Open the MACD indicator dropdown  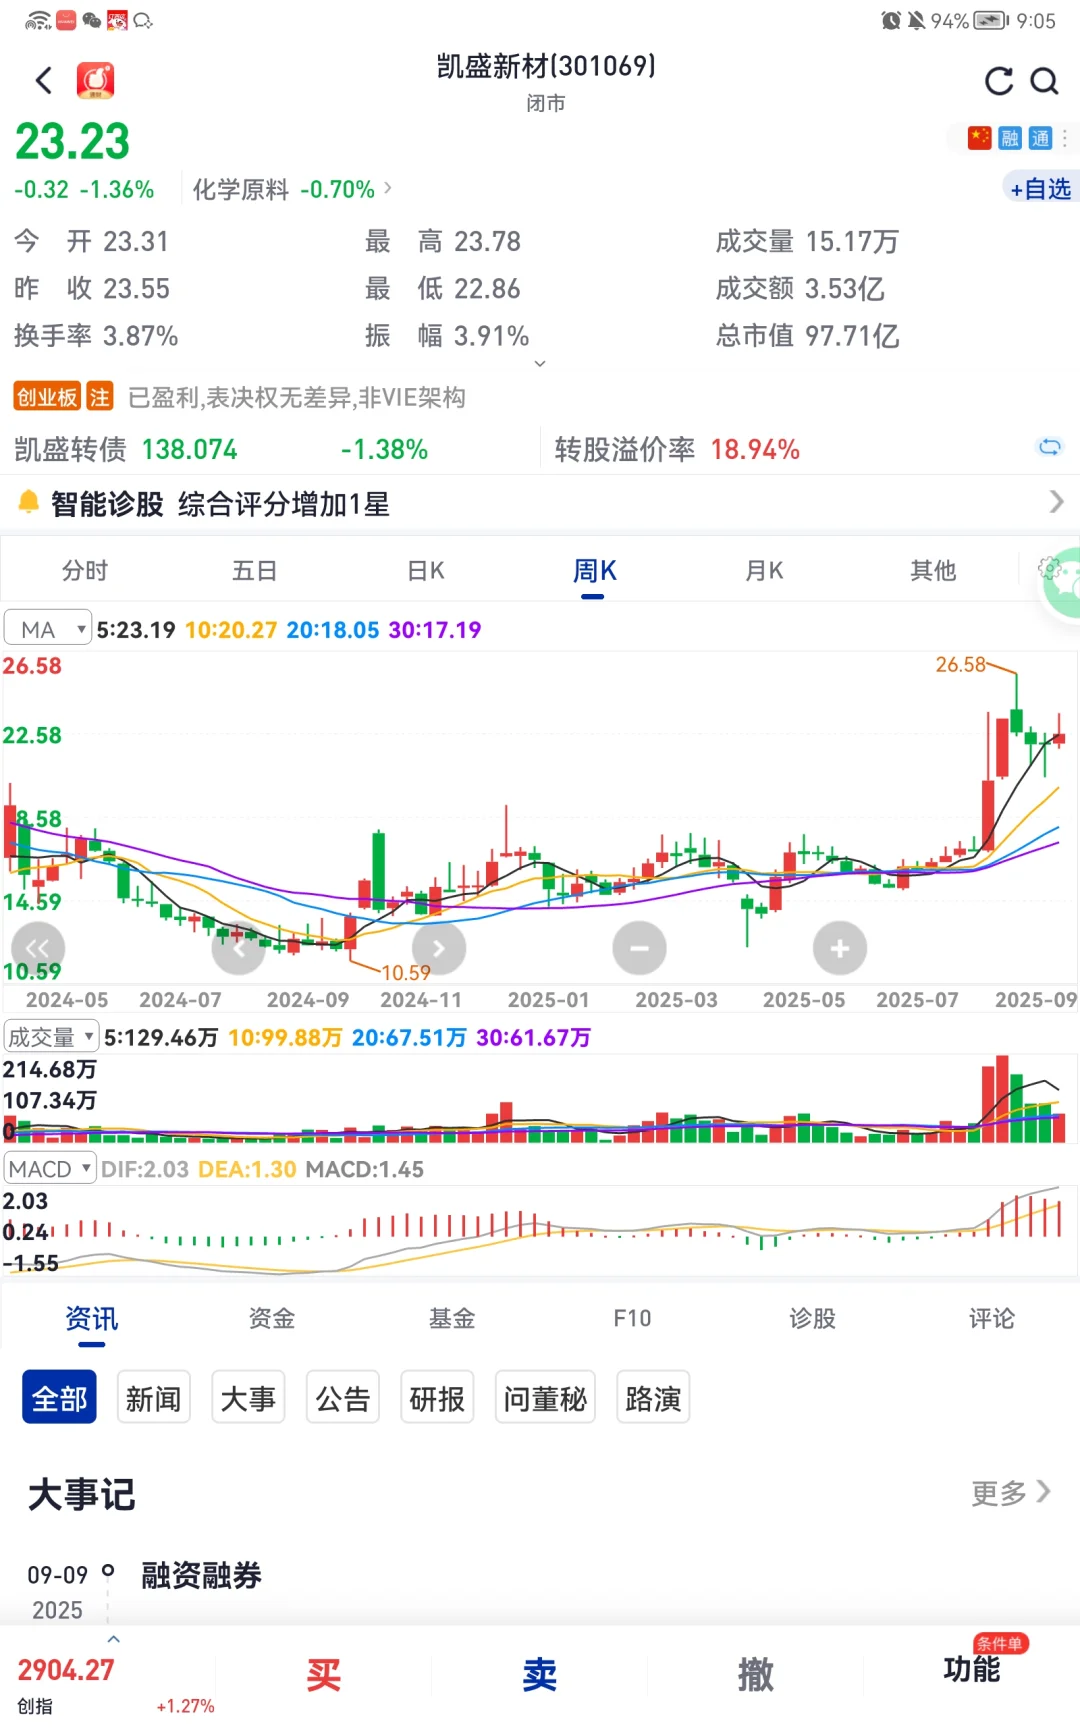click(50, 1169)
